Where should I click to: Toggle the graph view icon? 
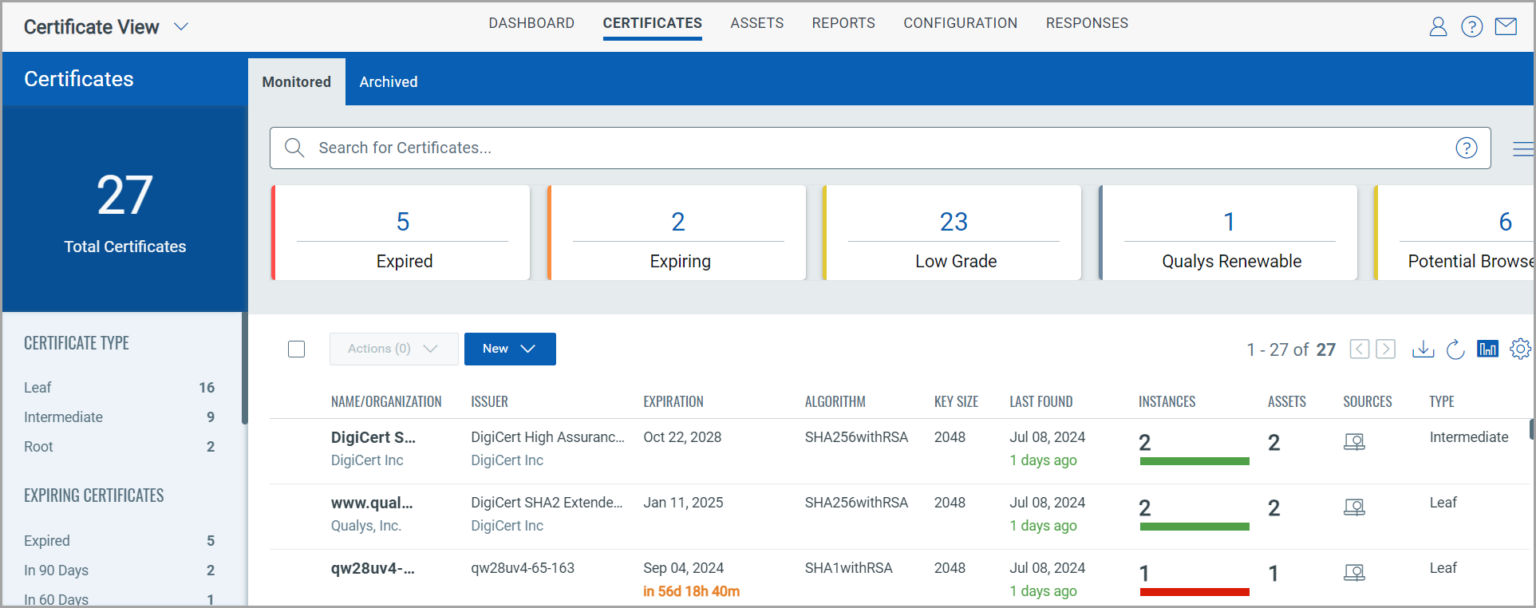(x=1488, y=349)
